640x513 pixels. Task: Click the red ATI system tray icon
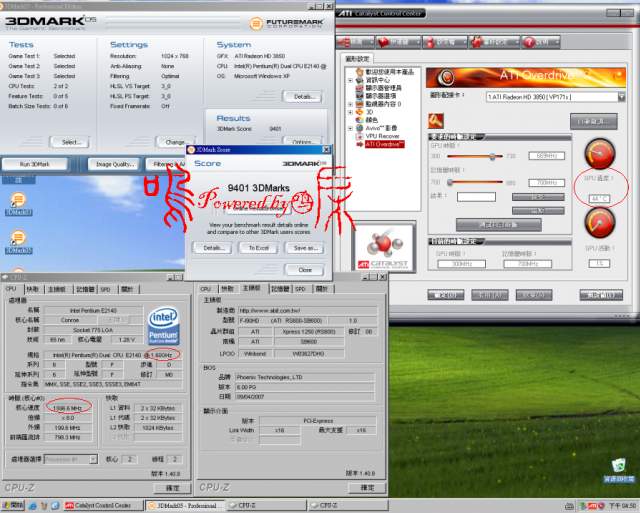coord(592,506)
